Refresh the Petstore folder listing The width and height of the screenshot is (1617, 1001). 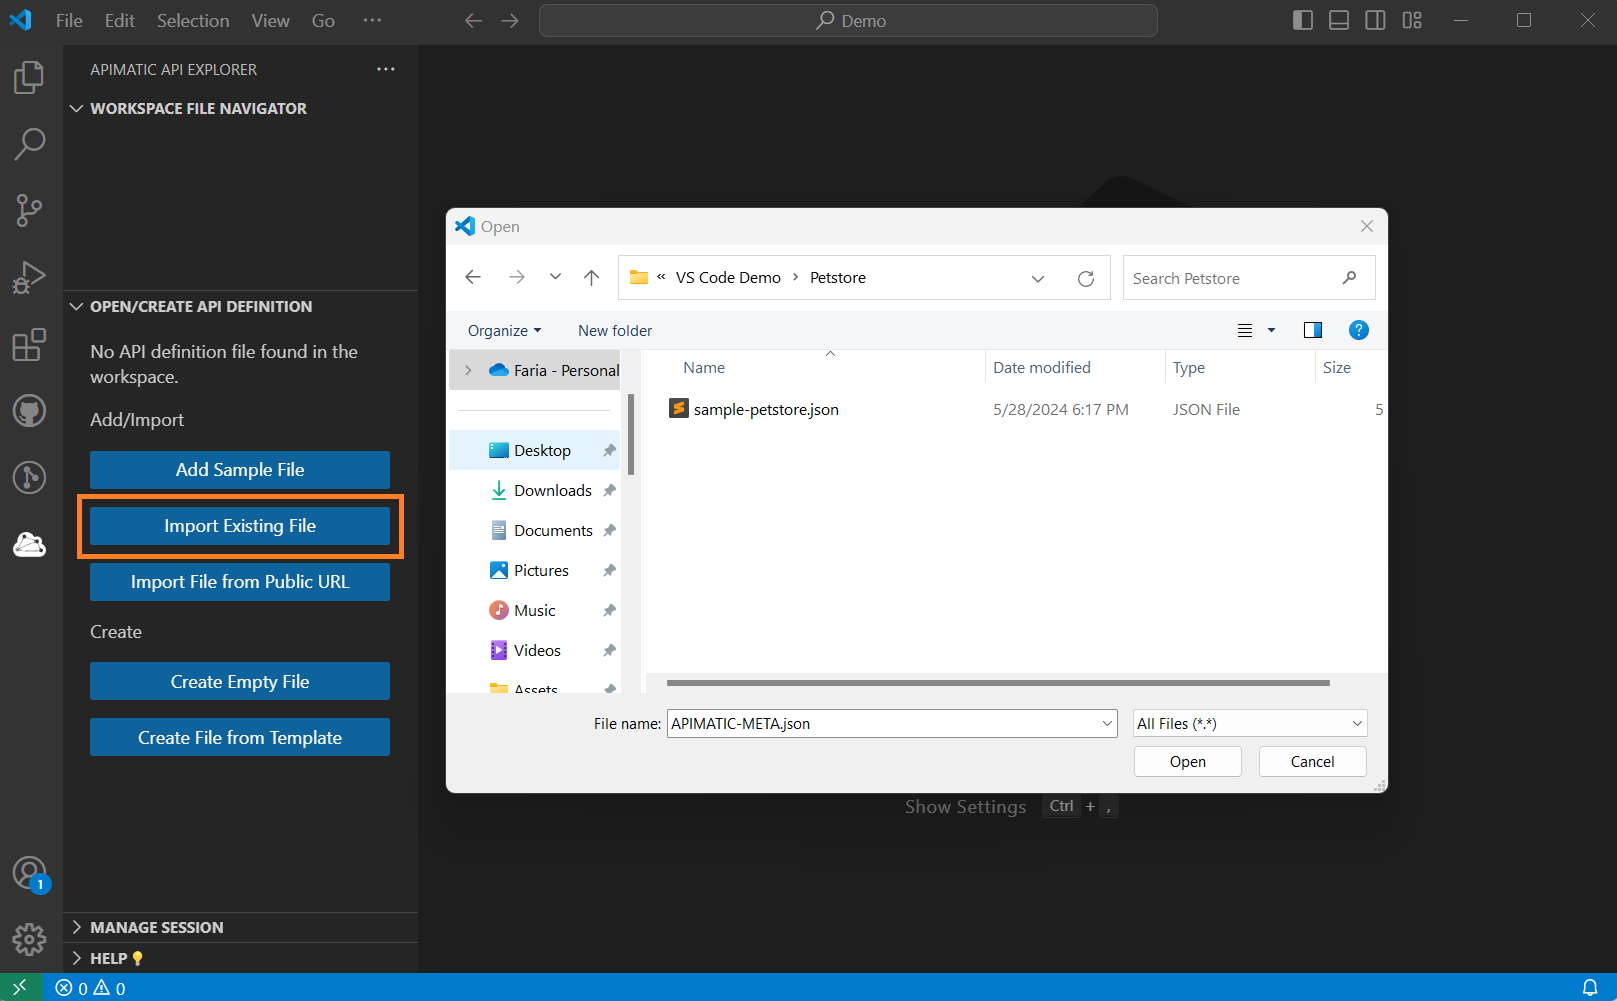[x=1085, y=278]
